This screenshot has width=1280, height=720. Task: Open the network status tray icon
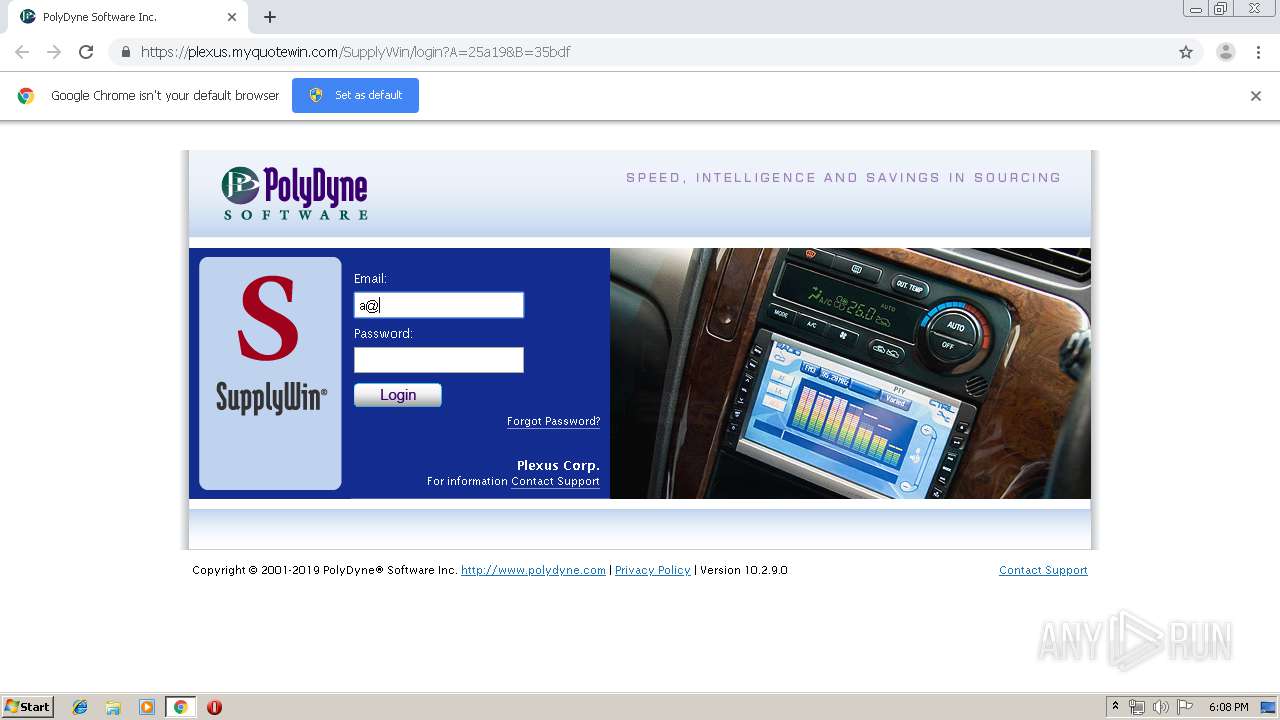click(x=1137, y=707)
